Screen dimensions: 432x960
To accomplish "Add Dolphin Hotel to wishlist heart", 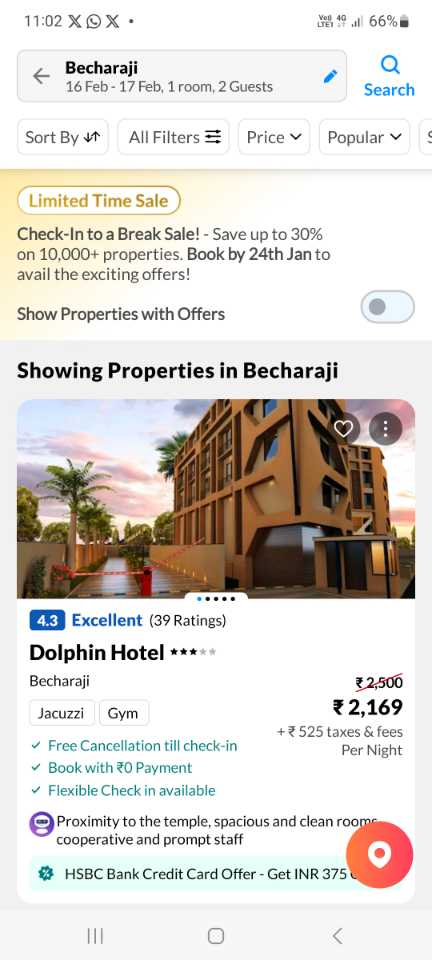I will (343, 429).
